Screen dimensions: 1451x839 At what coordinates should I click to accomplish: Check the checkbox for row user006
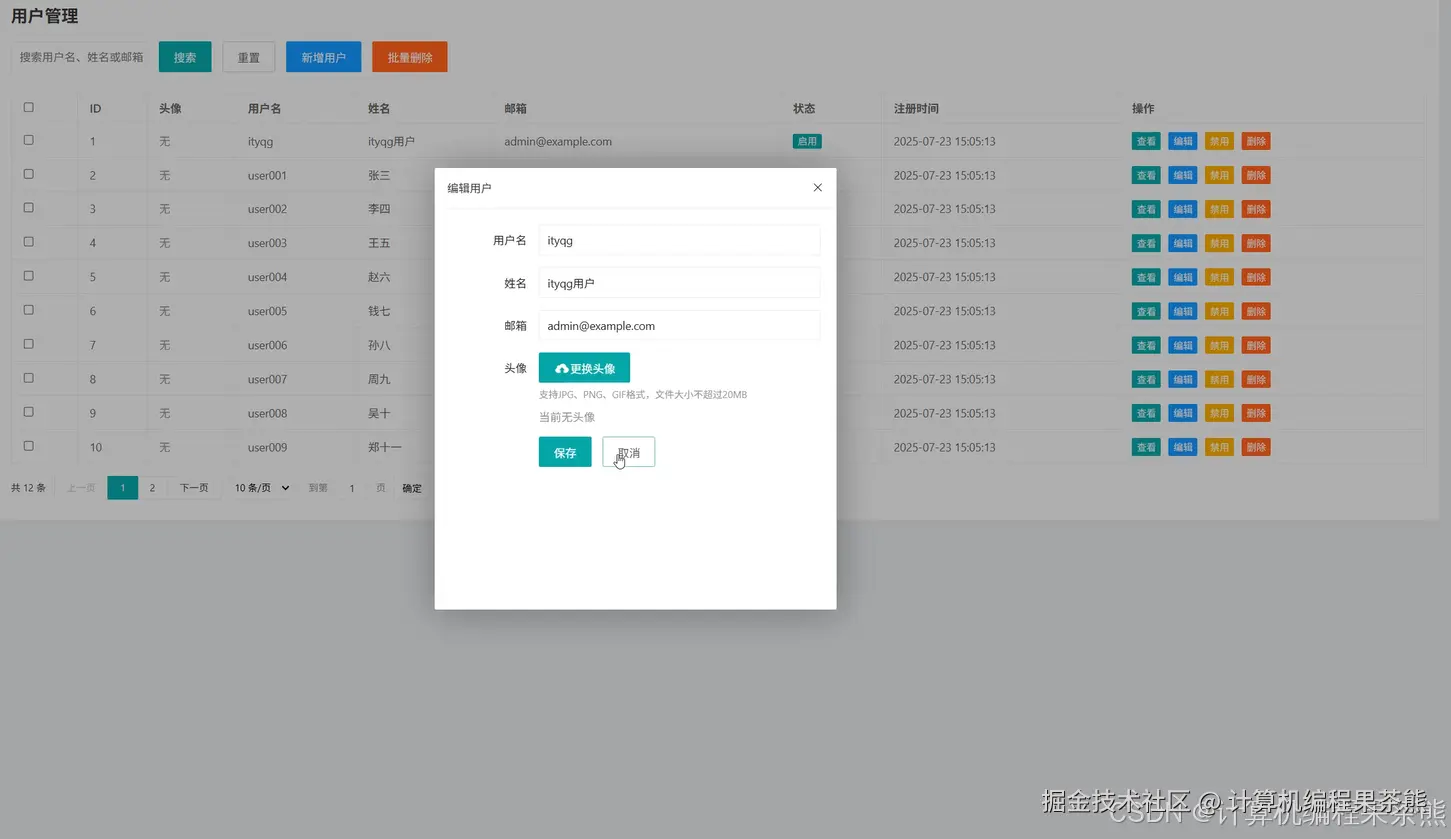(x=29, y=344)
